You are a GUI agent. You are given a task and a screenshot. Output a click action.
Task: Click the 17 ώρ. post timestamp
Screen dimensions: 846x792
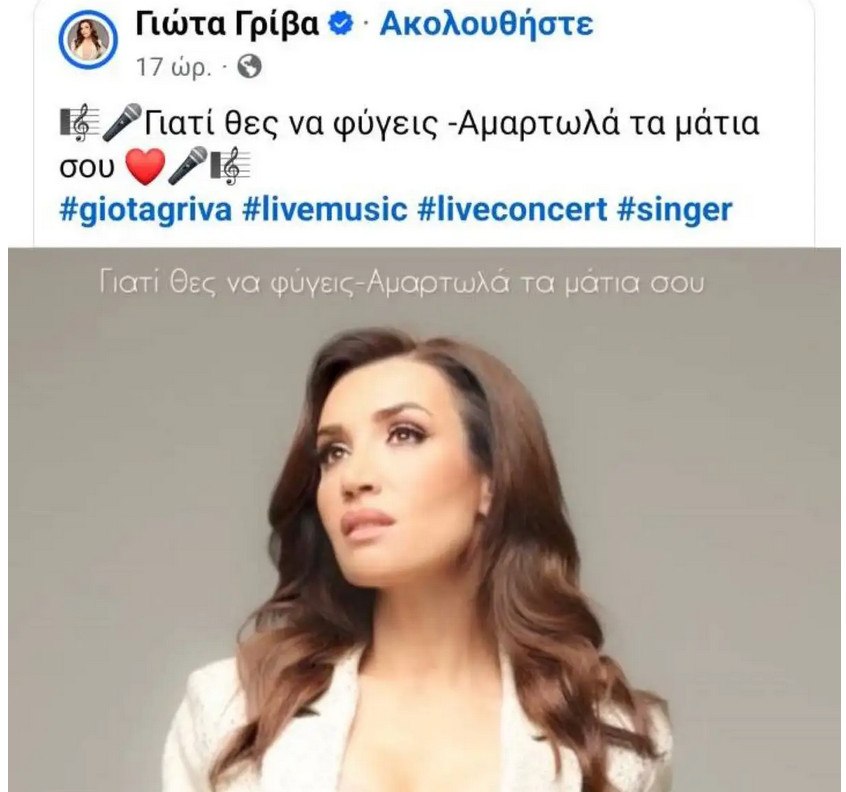click(x=173, y=67)
